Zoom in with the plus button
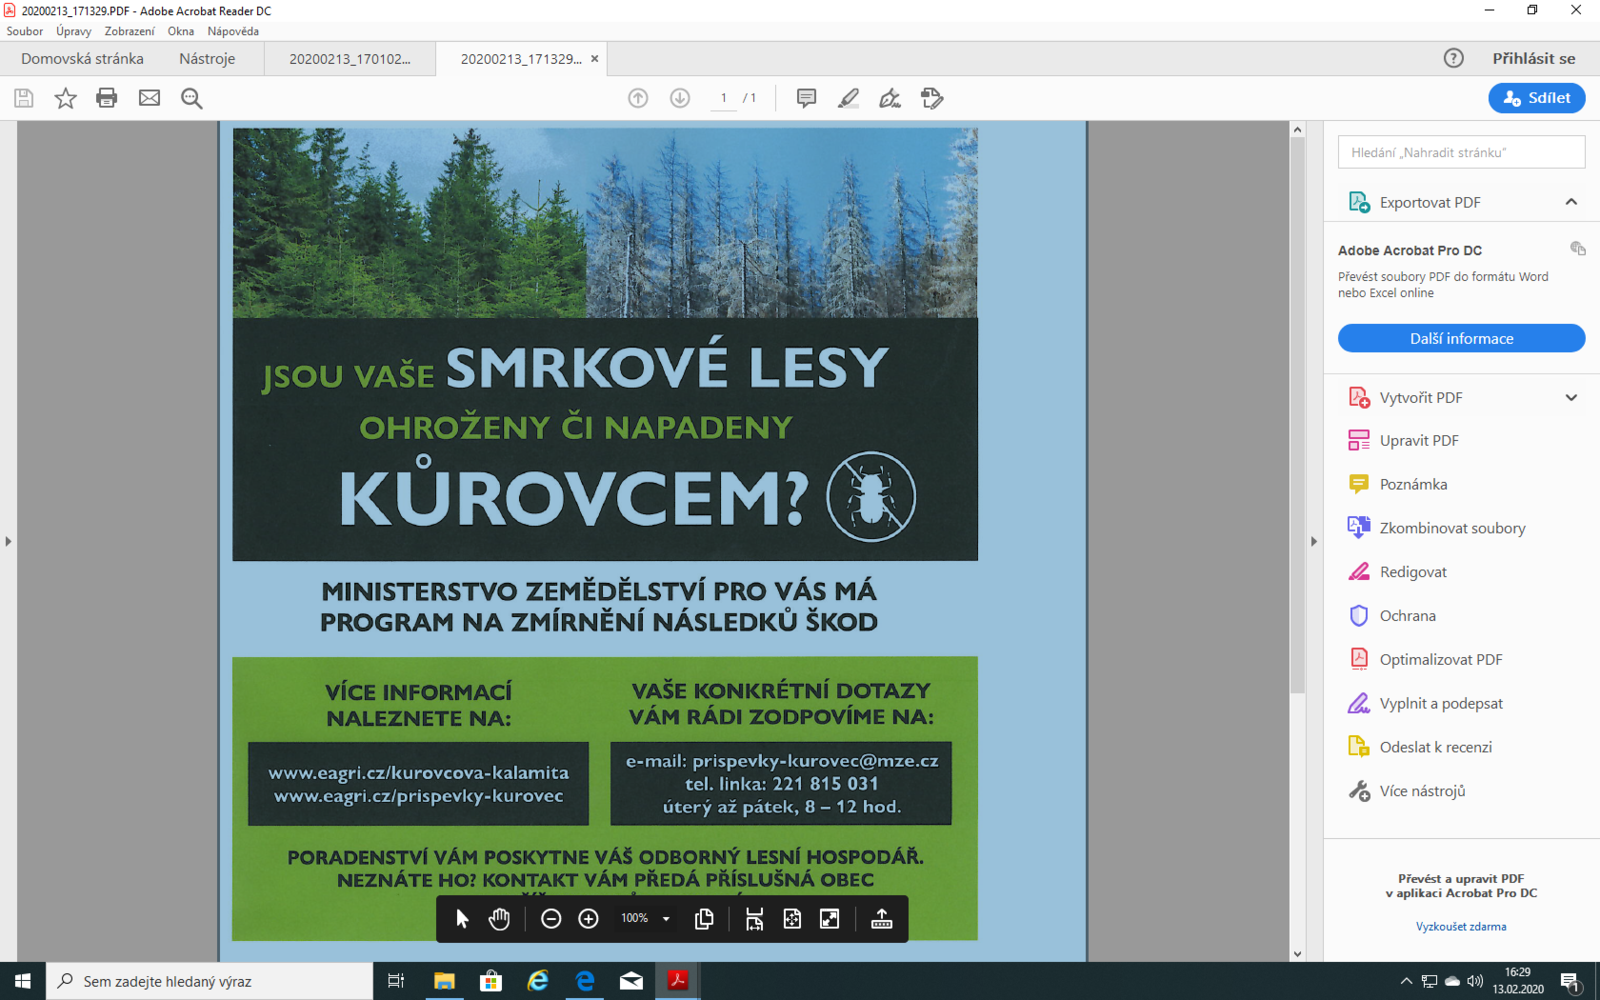 pos(589,919)
